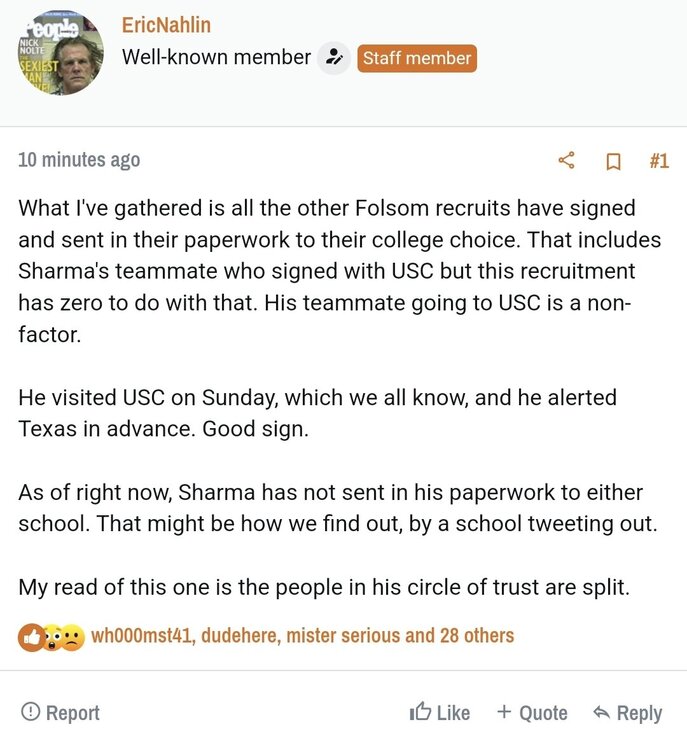Screen dimensions: 687x750
Task: Click the plus icon beside Quote
Action: 504,712
